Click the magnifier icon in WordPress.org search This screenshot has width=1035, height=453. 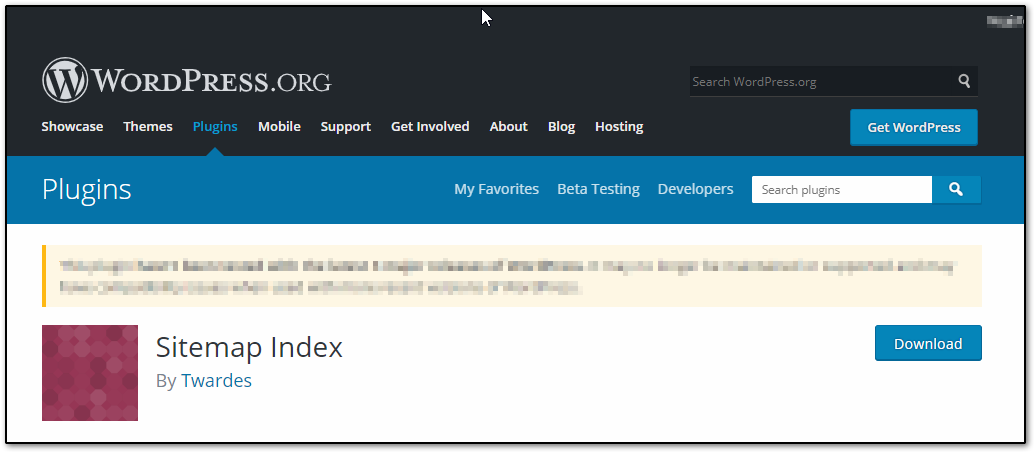pos(964,81)
